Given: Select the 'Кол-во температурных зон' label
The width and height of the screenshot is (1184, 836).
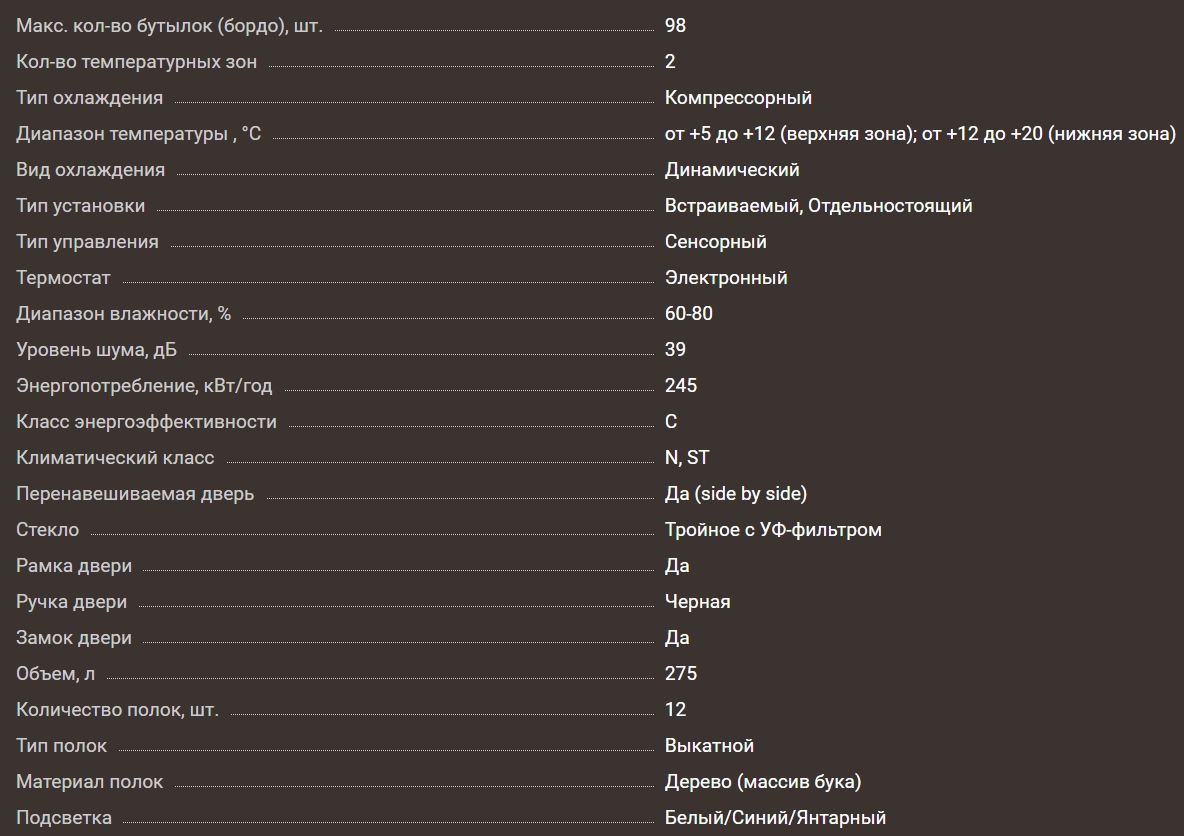Looking at the screenshot, I should click(x=136, y=62).
